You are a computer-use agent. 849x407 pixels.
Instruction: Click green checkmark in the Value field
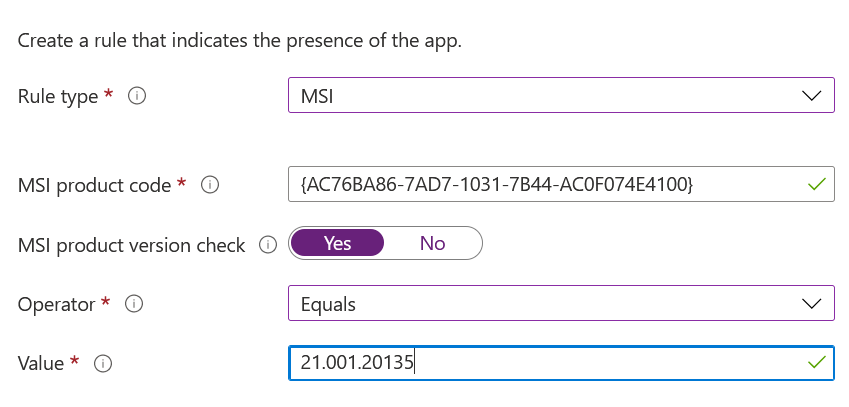click(817, 363)
